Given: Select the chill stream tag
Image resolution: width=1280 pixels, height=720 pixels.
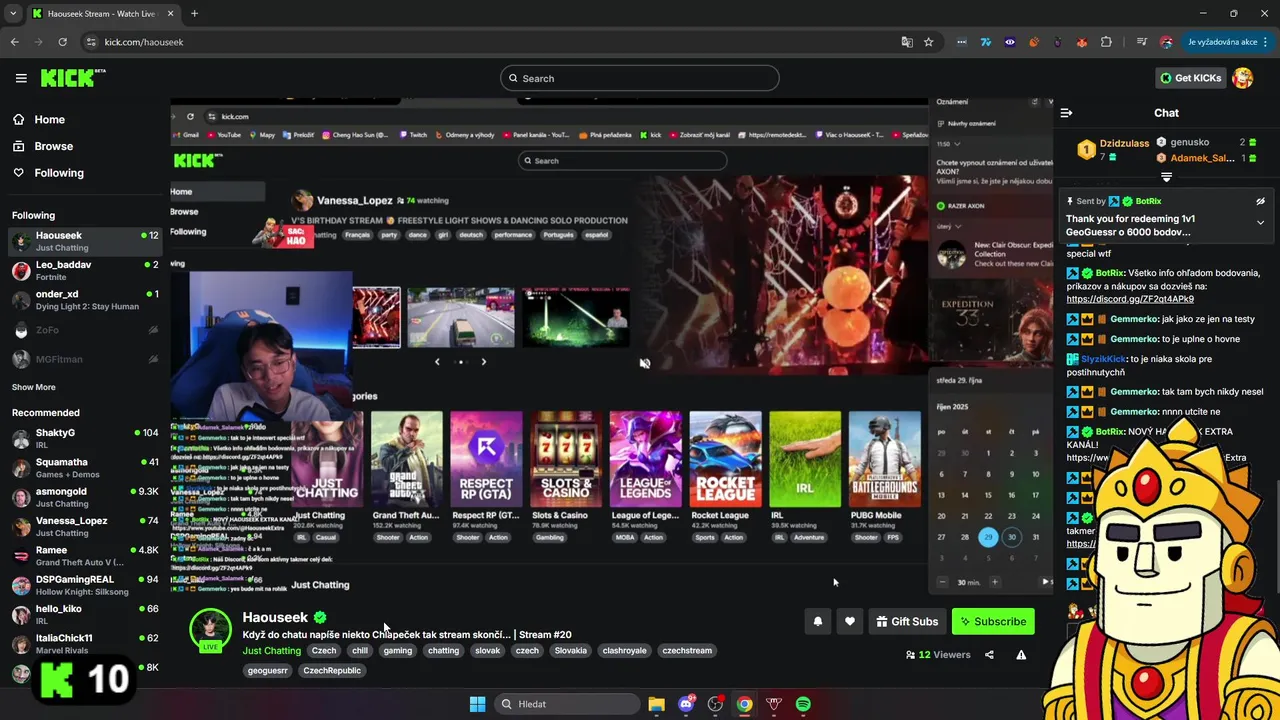Looking at the screenshot, I should tap(360, 650).
